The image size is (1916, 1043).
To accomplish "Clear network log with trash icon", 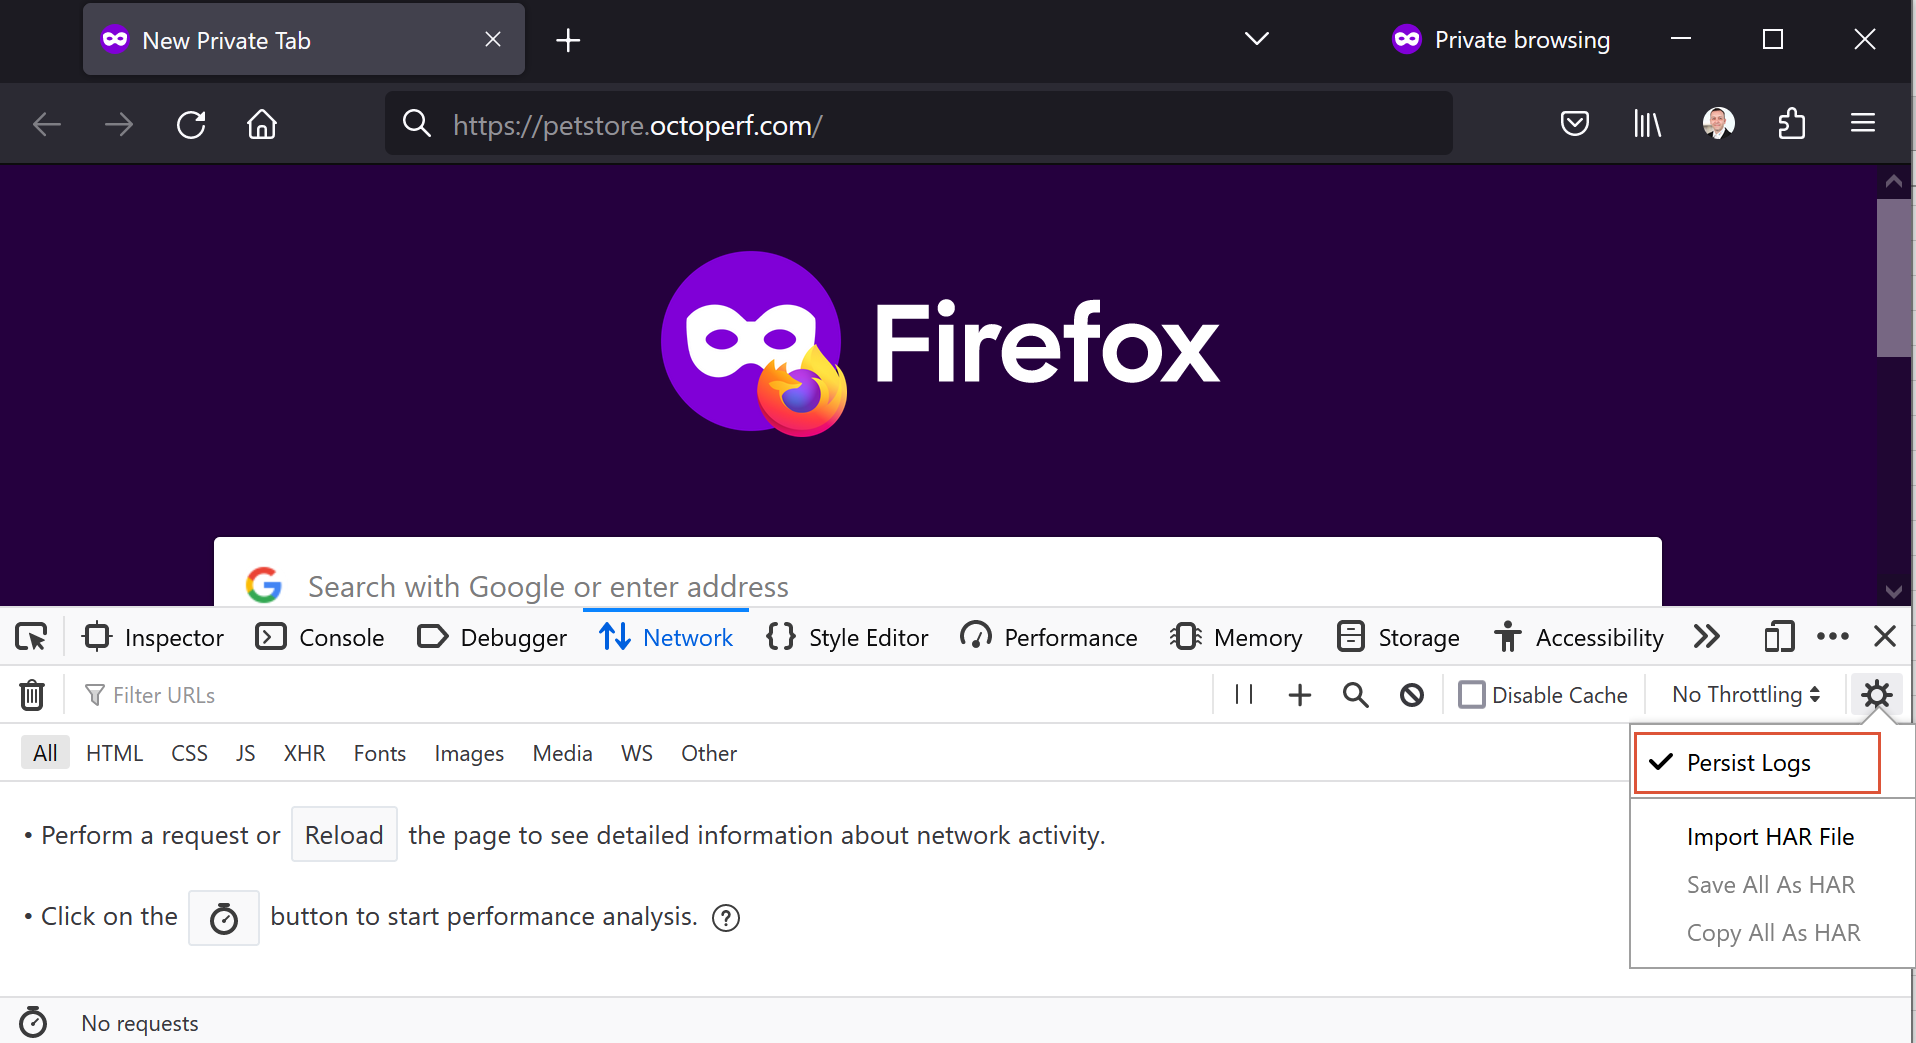I will tap(32, 695).
